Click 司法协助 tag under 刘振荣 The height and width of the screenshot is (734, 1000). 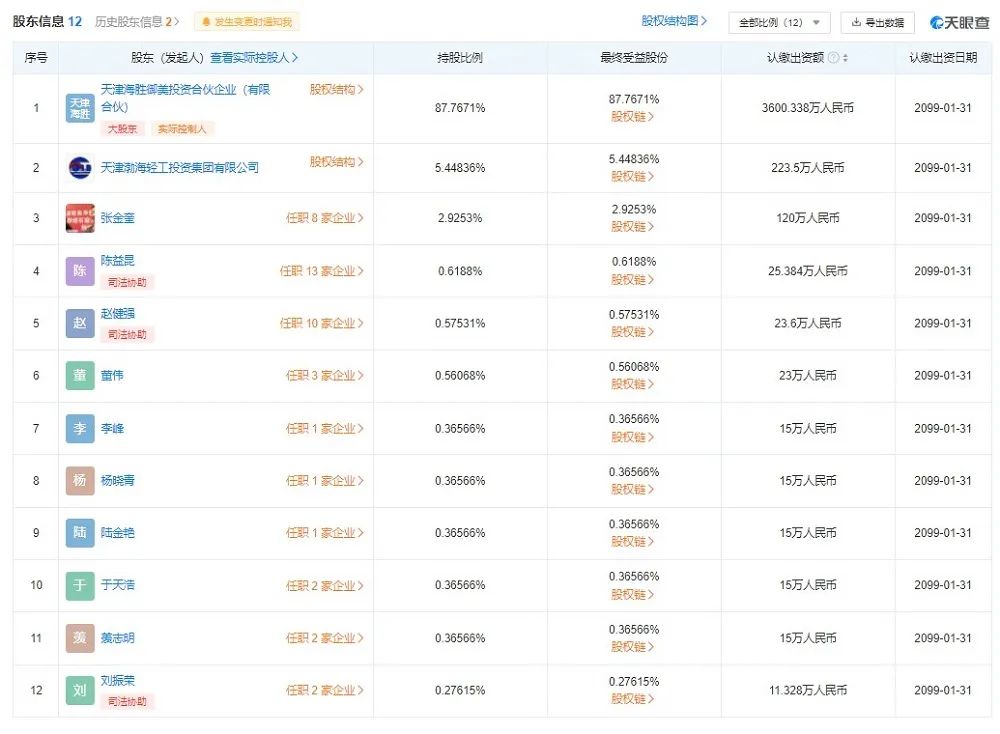coord(127,702)
